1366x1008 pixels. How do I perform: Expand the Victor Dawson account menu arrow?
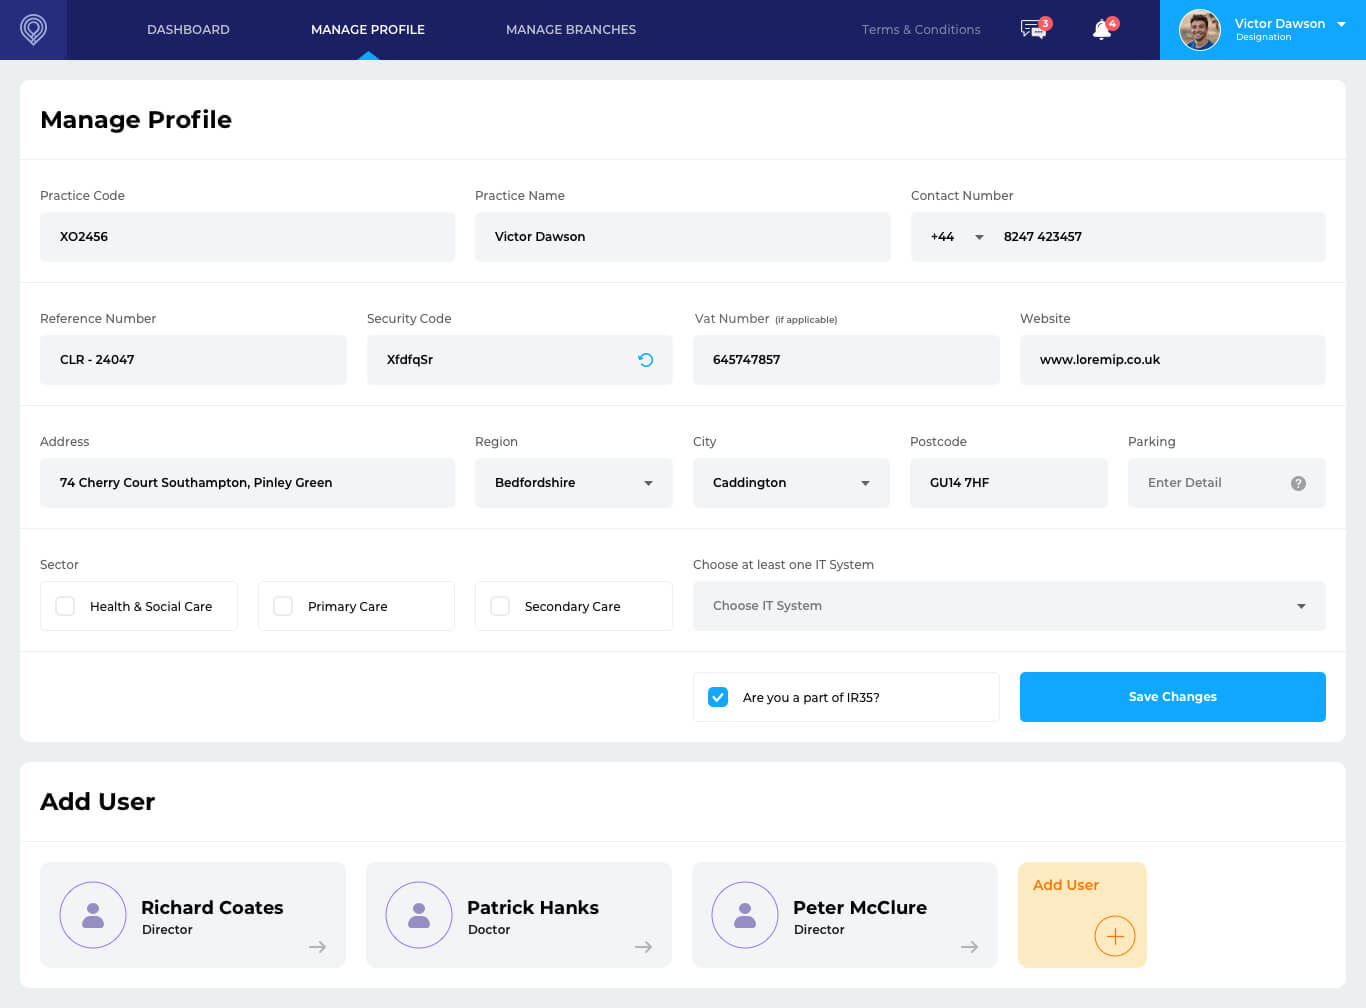(1341, 24)
